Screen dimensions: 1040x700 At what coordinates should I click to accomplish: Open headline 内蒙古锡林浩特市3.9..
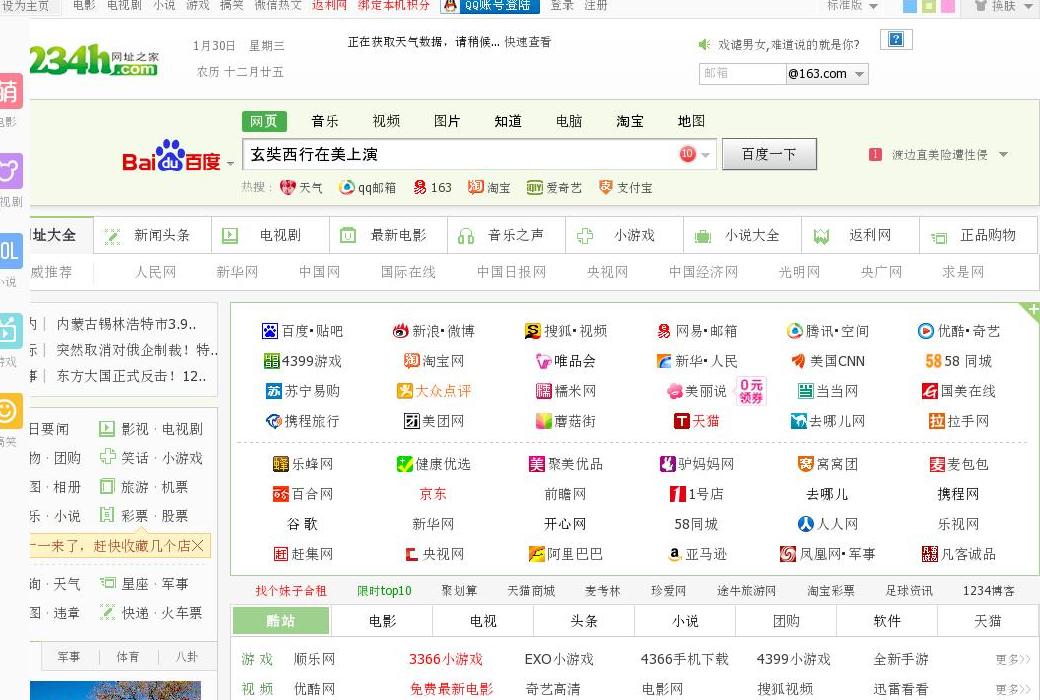coord(127,324)
